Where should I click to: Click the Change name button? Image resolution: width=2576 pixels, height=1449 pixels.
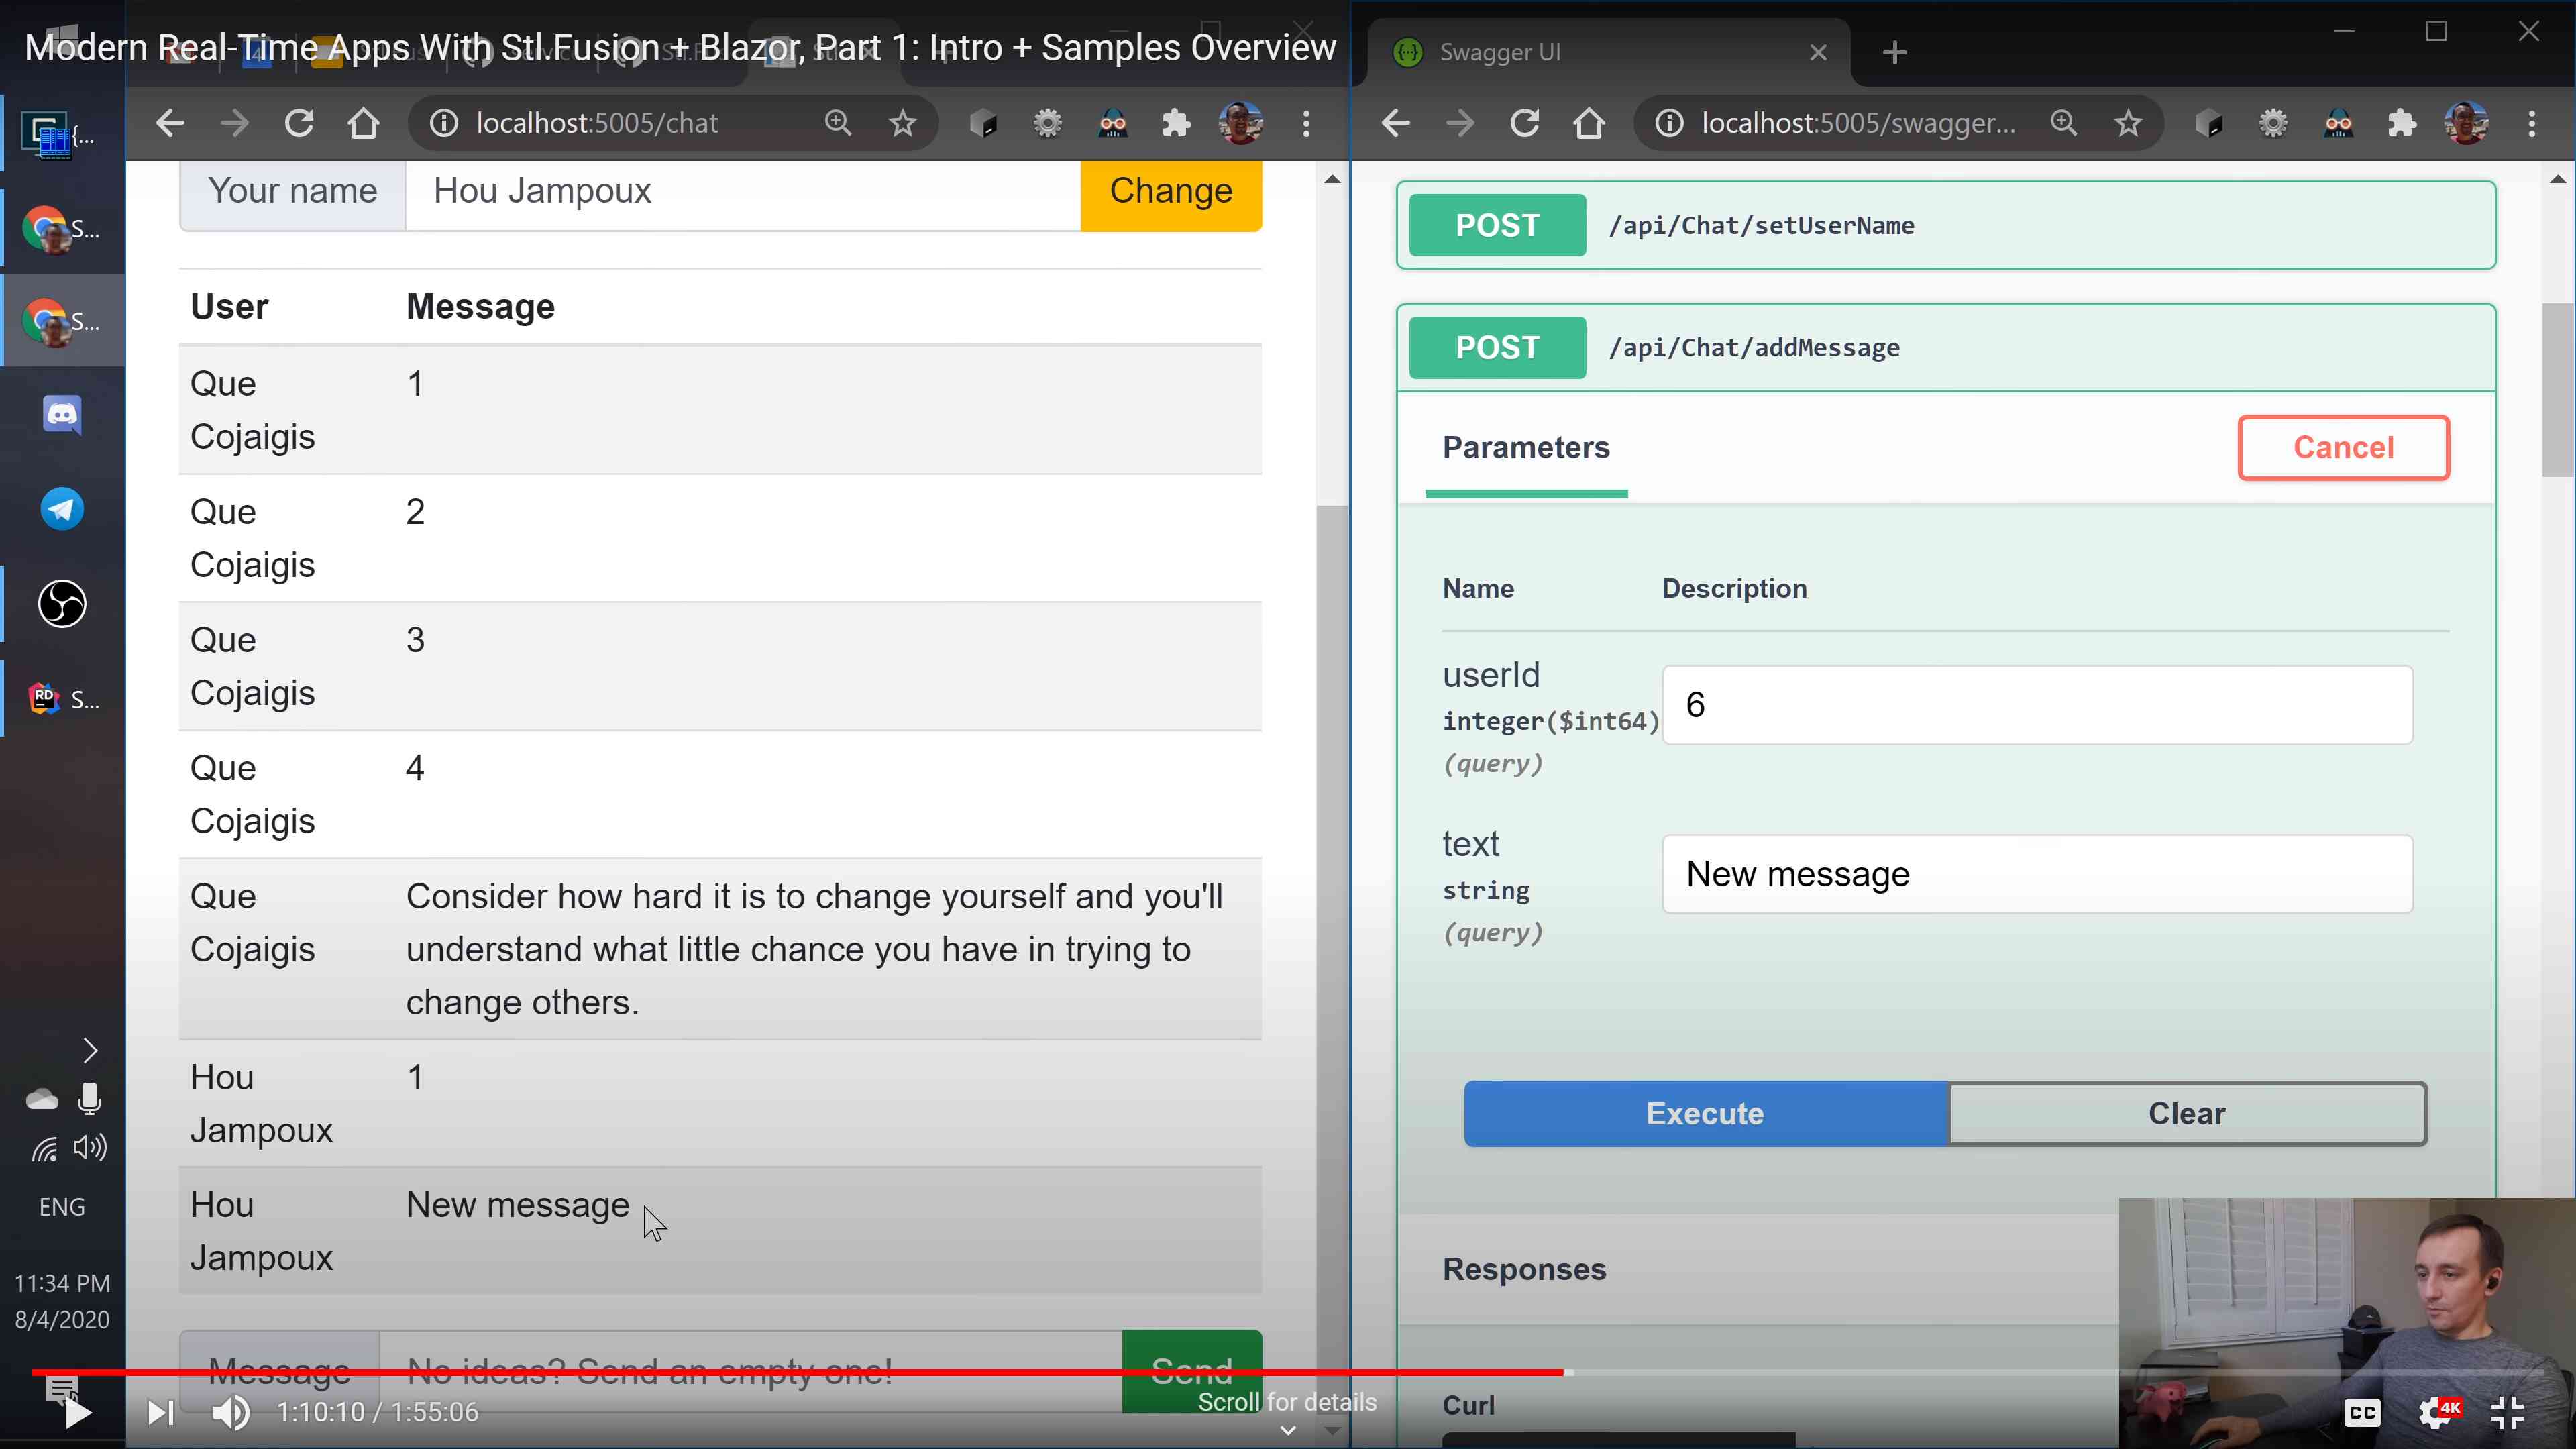click(x=1170, y=192)
